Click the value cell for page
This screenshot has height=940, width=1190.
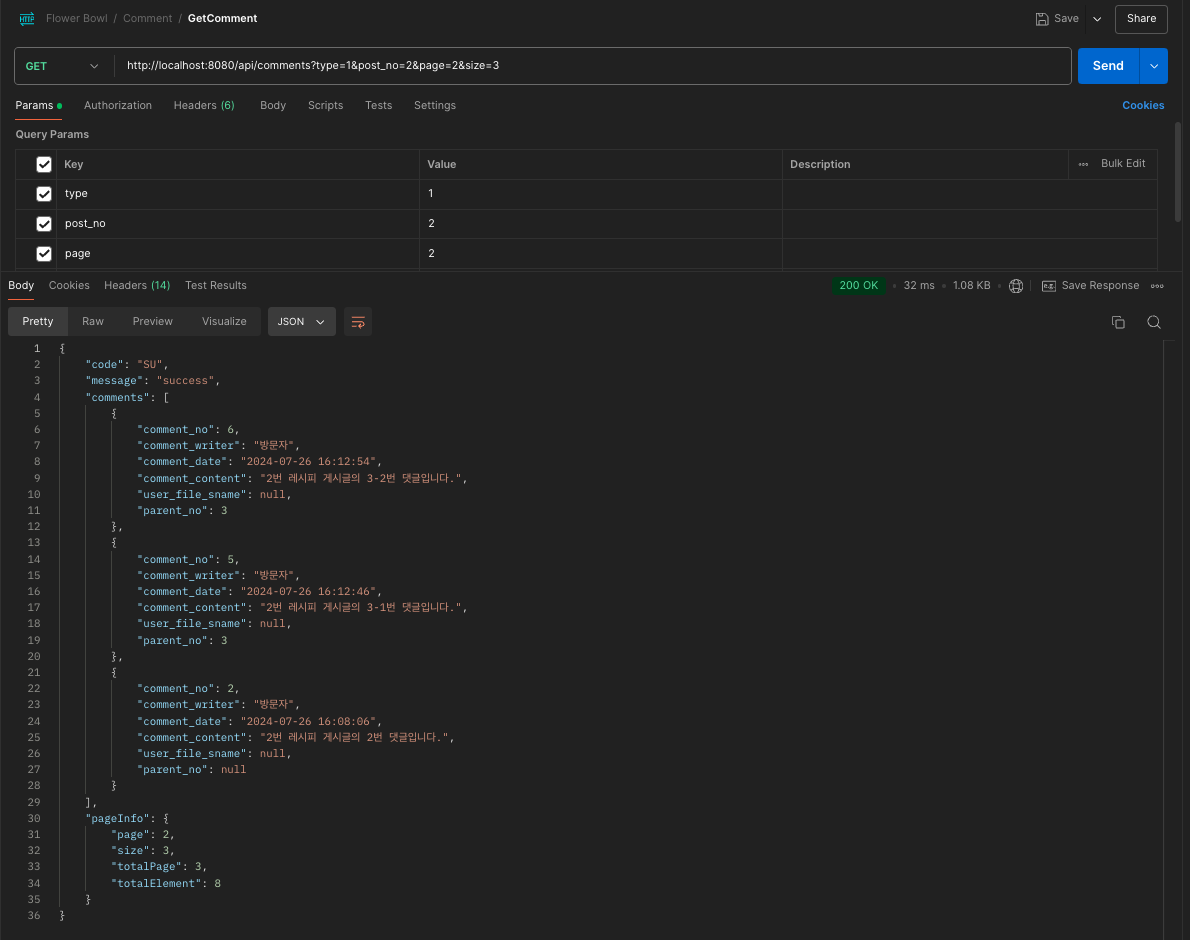[x=600, y=253]
